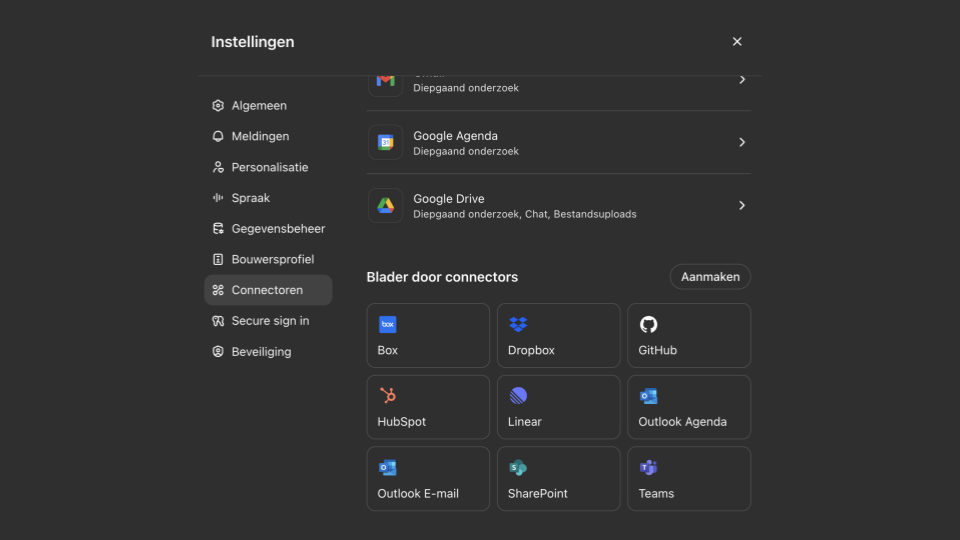
Task: Select the Box connector icon
Action: (x=388, y=325)
